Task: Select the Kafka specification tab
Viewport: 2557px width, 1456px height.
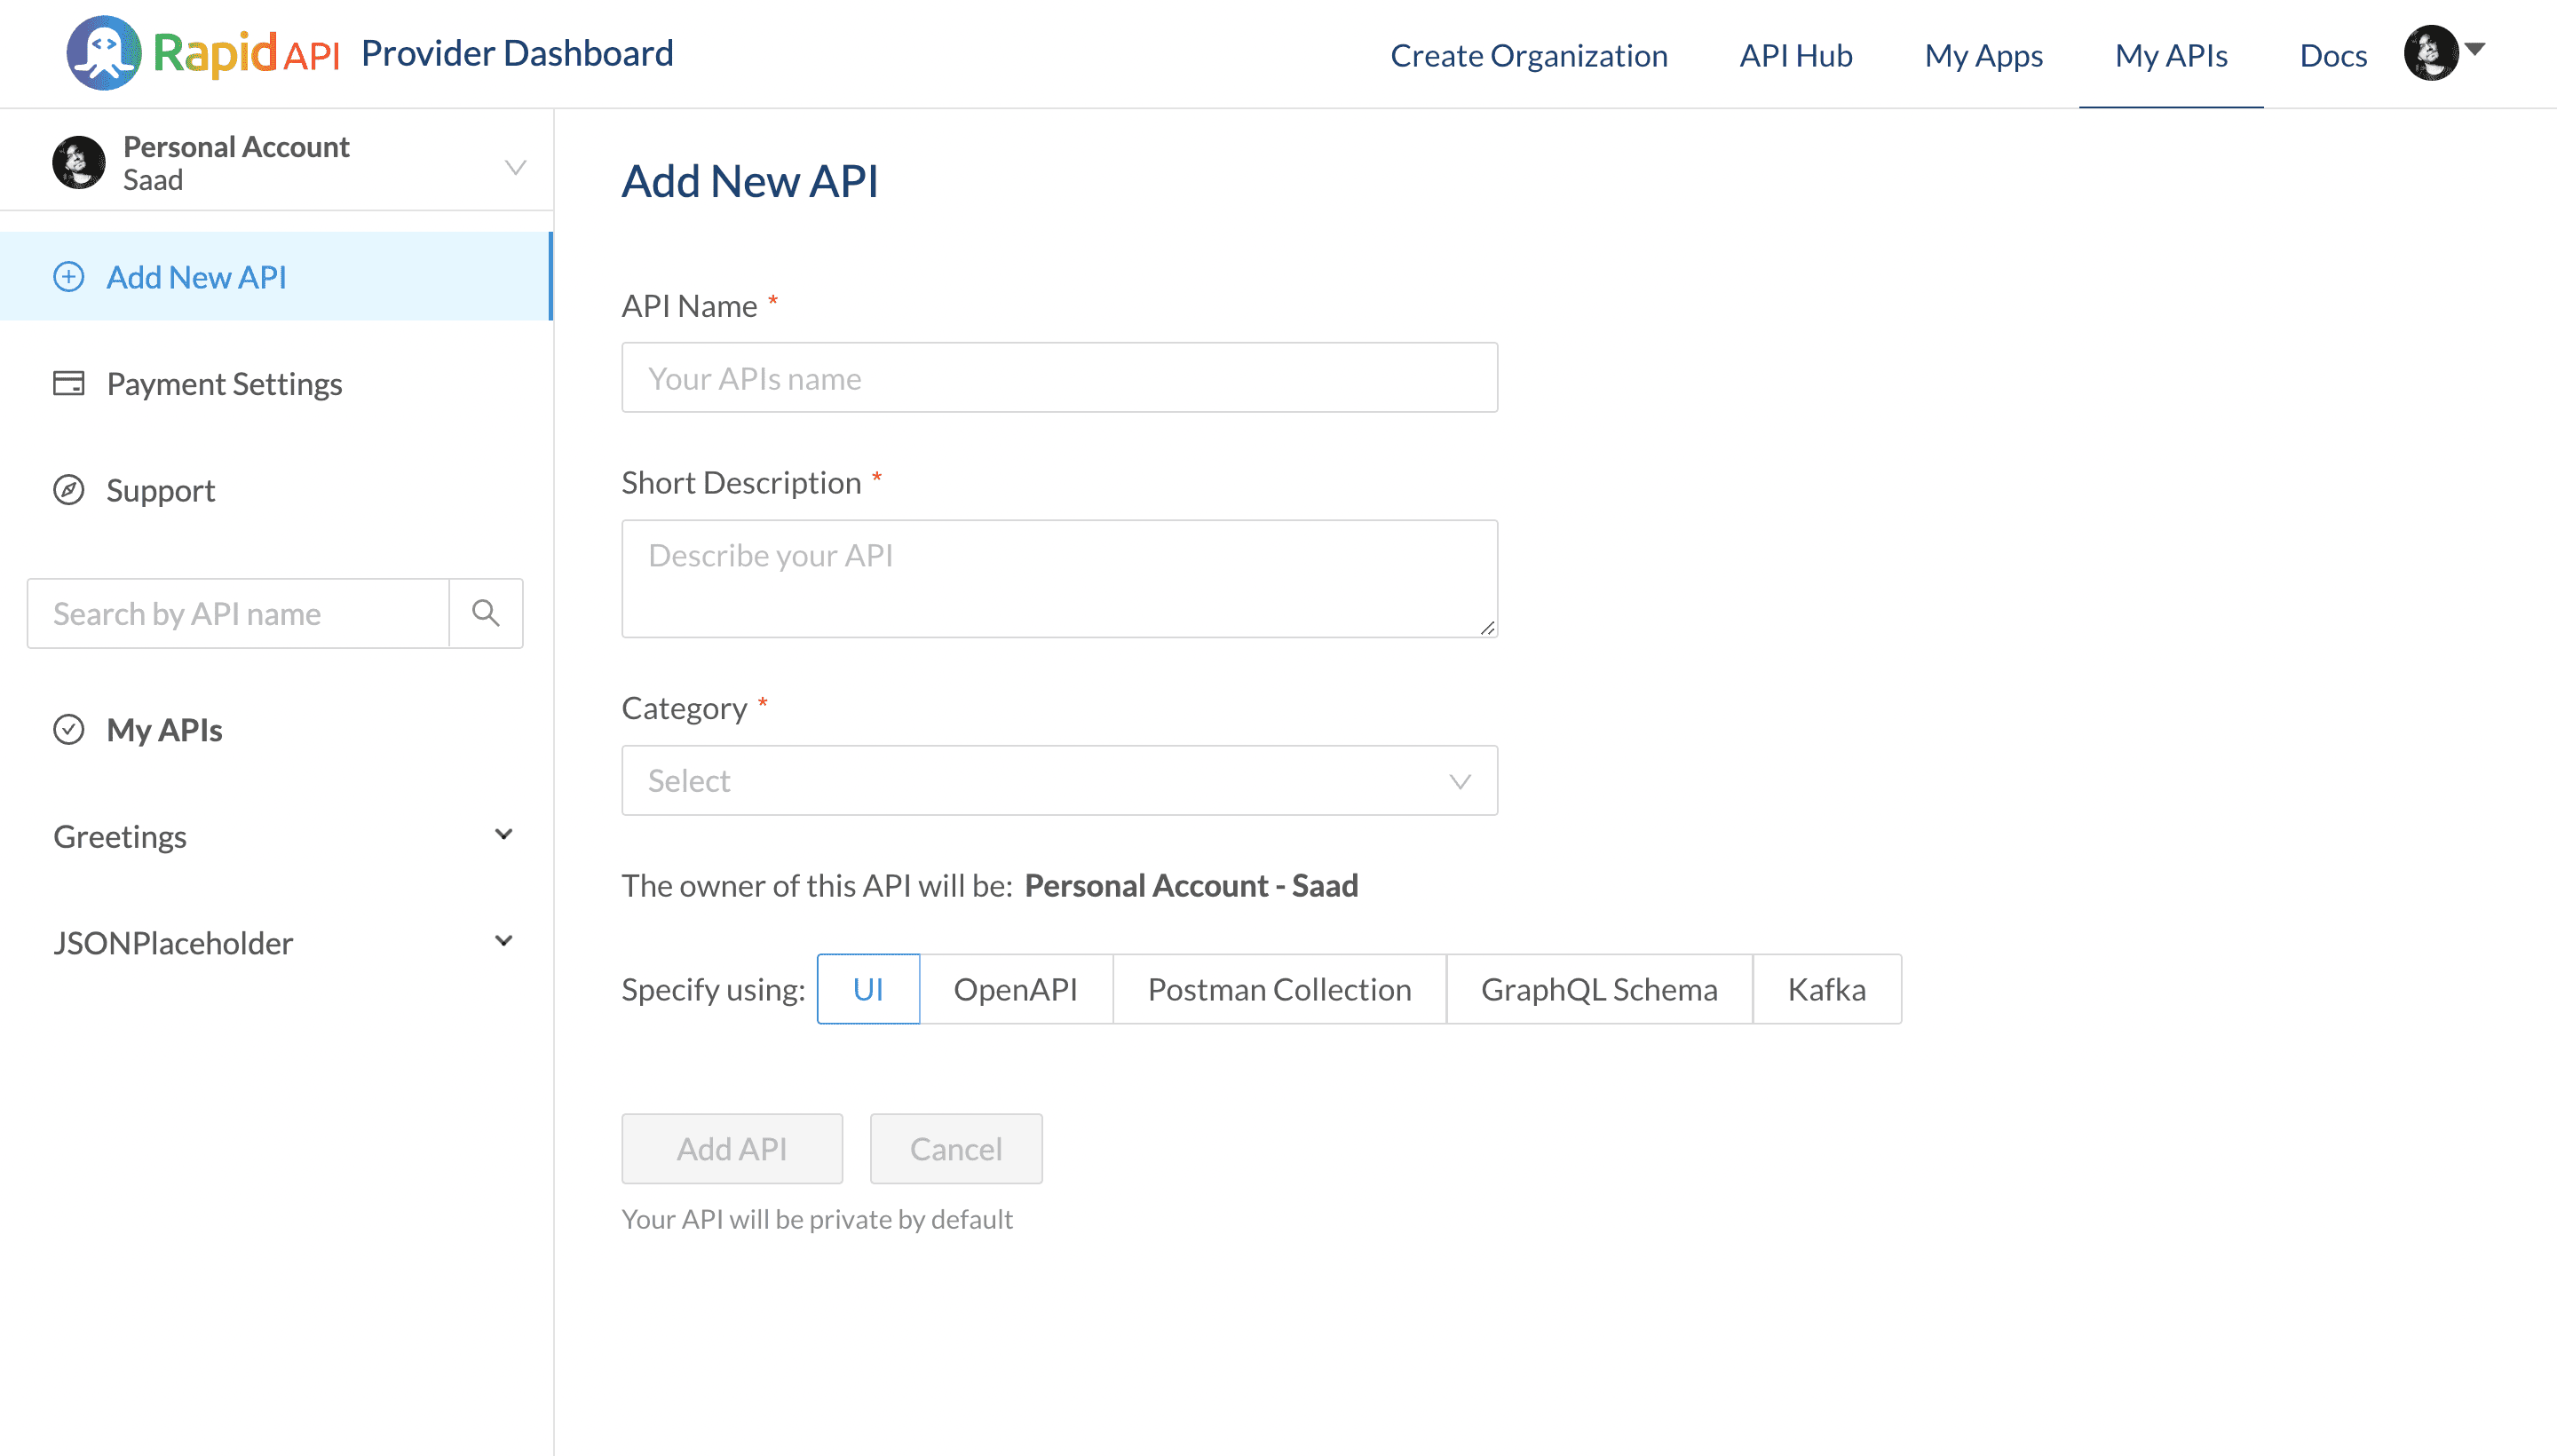Action: point(1828,987)
